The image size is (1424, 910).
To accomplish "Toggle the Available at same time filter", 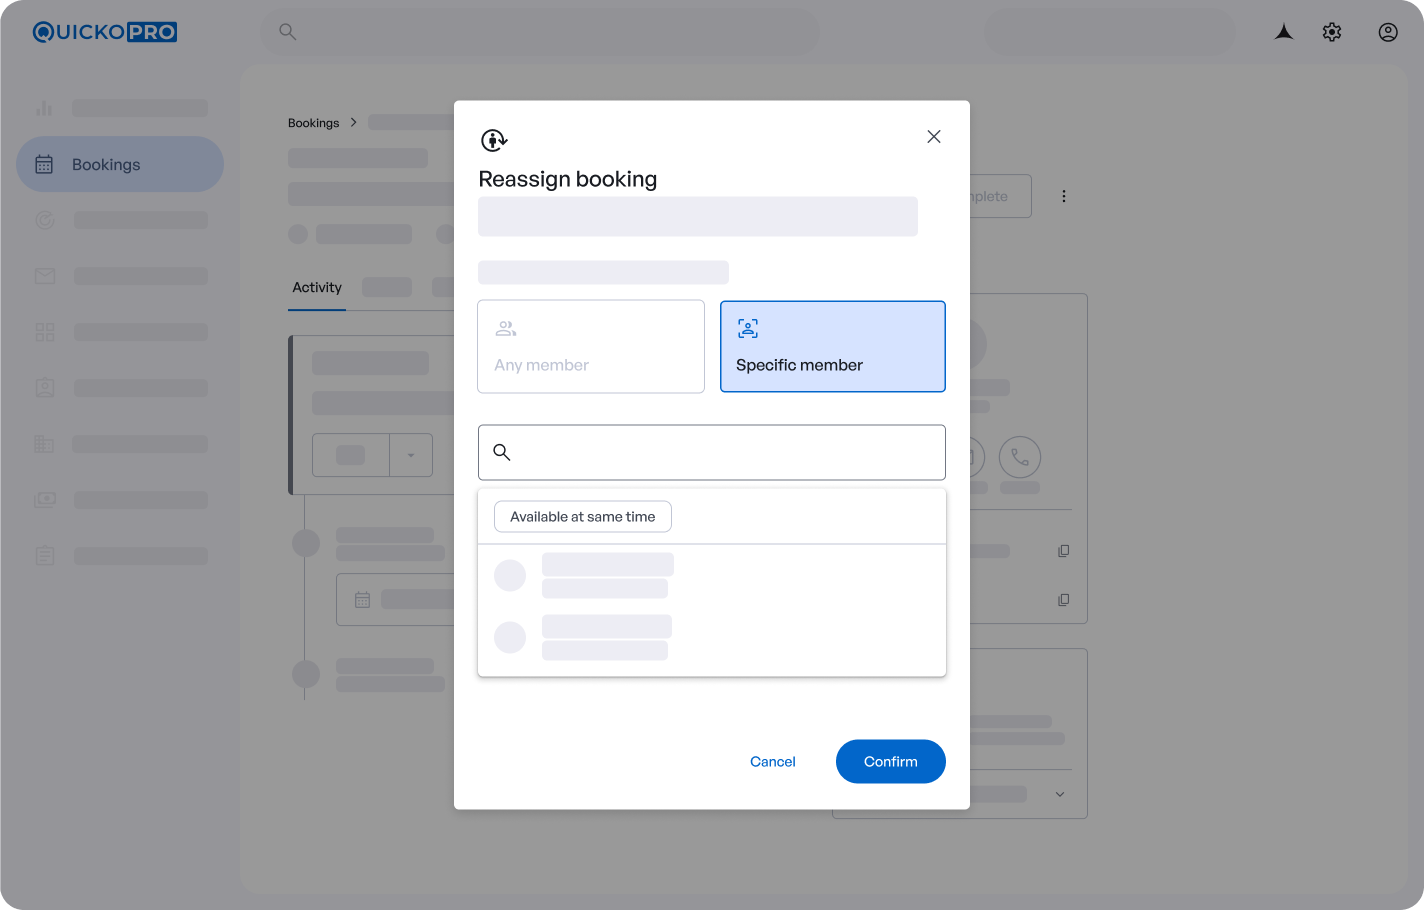I will click(x=582, y=517).
